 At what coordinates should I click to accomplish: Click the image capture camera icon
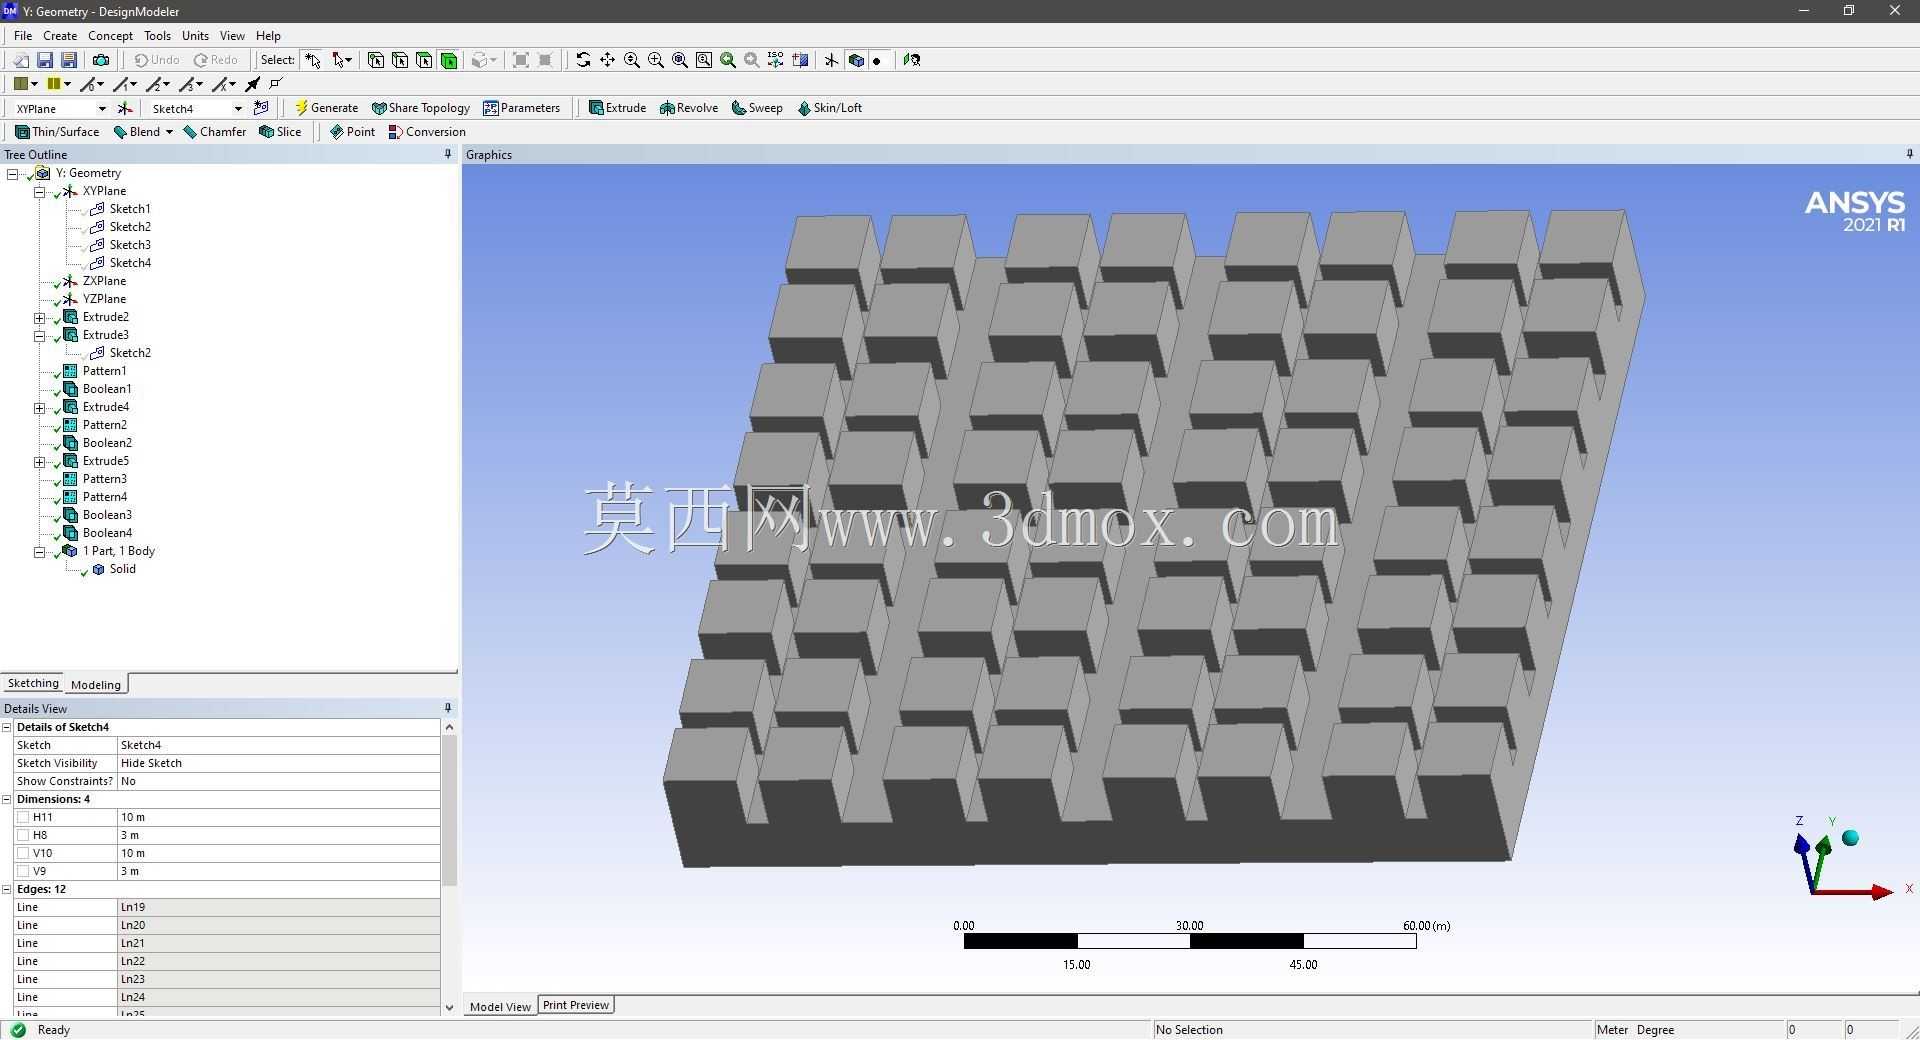[x=101, y=60]
